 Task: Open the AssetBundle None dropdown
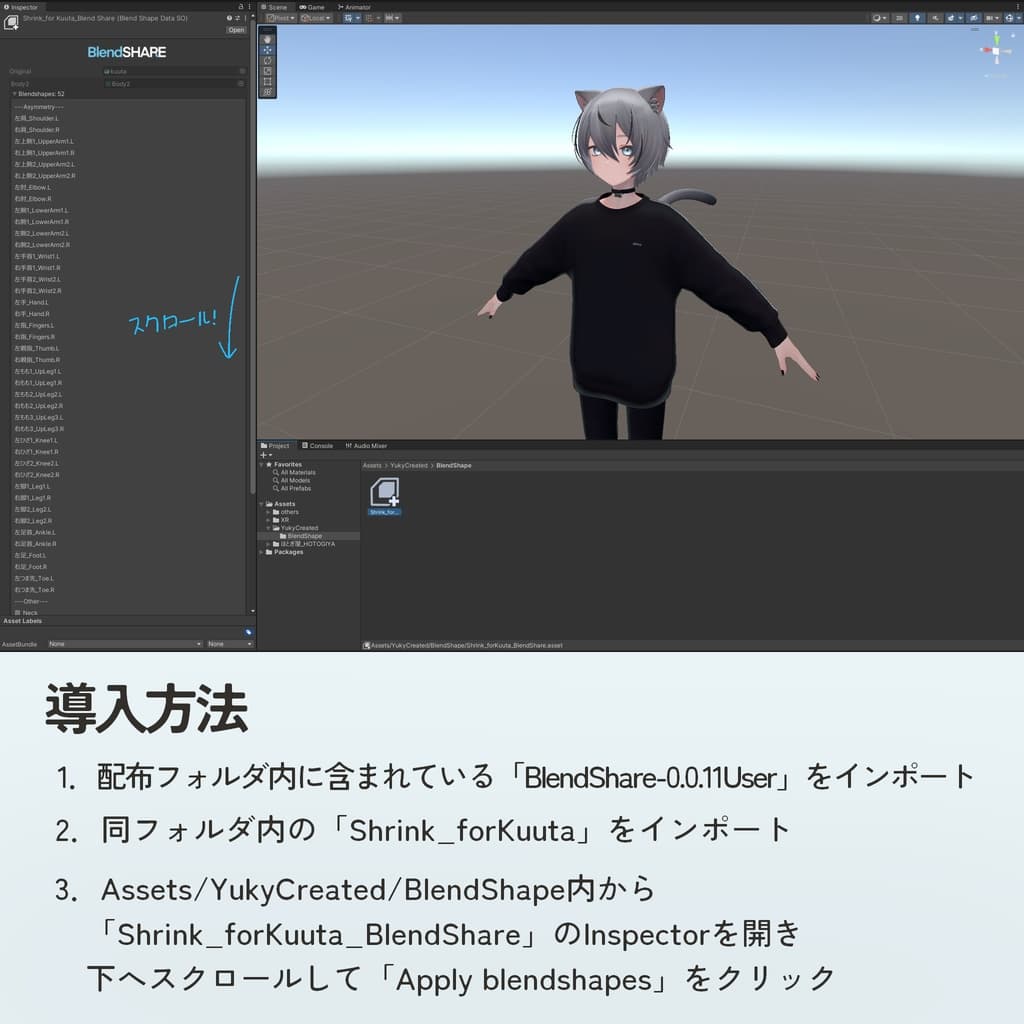click(x=124, y=644)
